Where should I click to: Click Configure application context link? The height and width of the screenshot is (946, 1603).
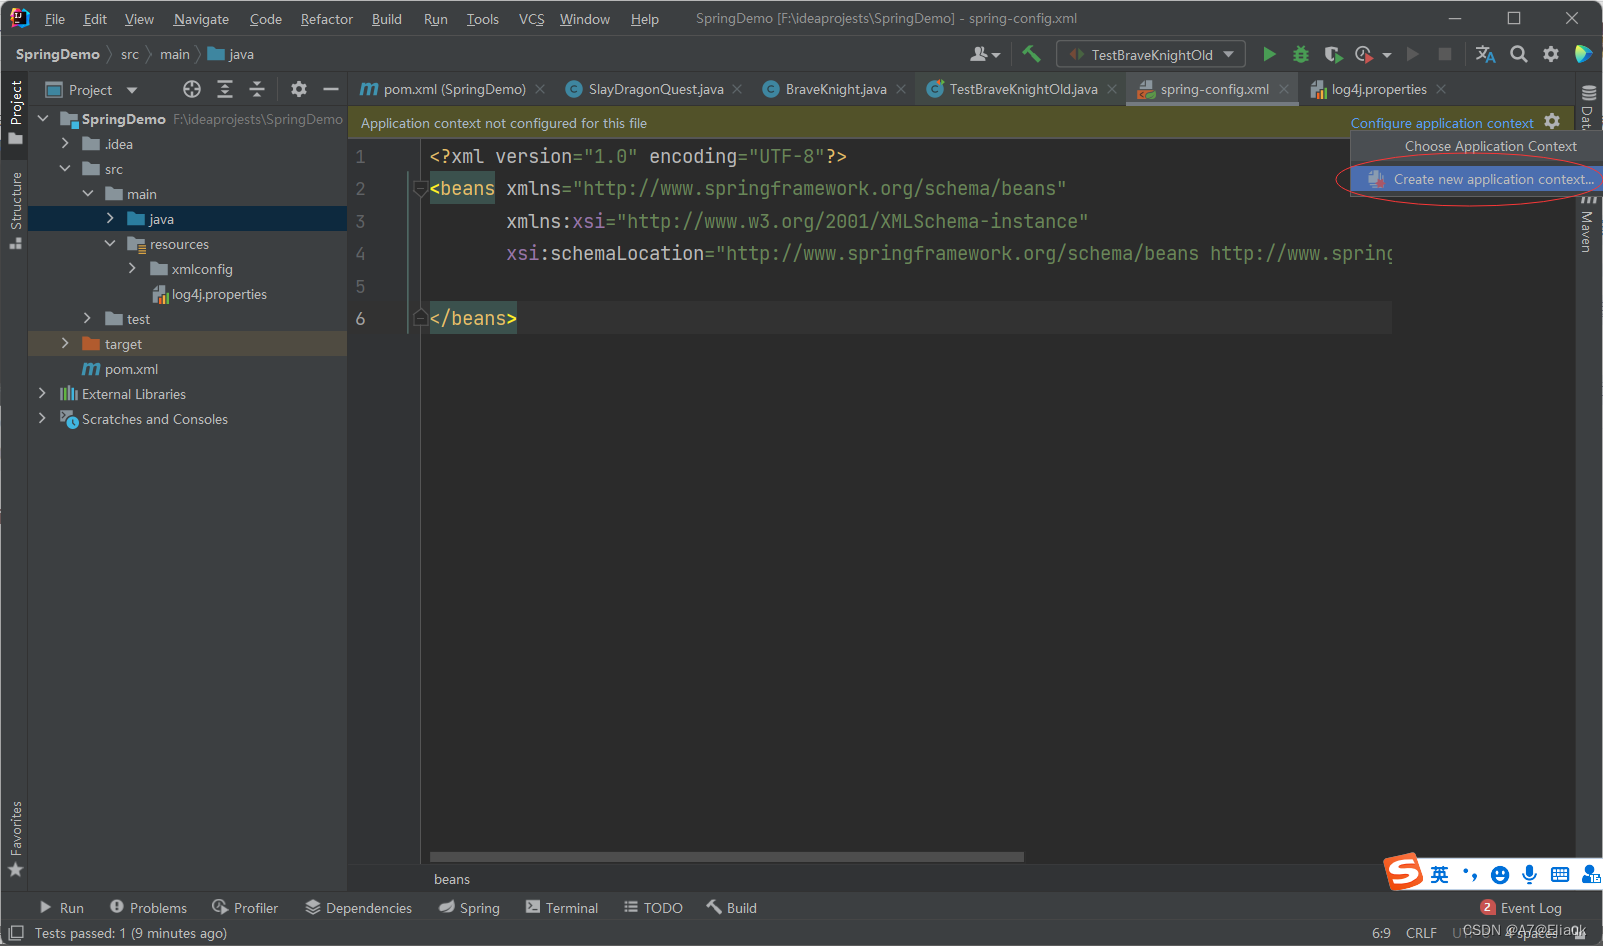coord(1442,123)
